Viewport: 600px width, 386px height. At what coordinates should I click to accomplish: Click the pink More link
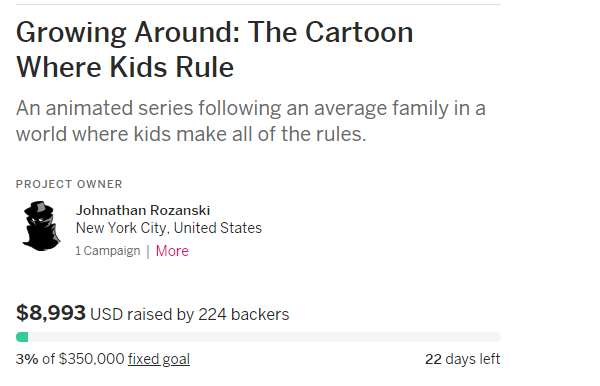click(x=172, y=251)
